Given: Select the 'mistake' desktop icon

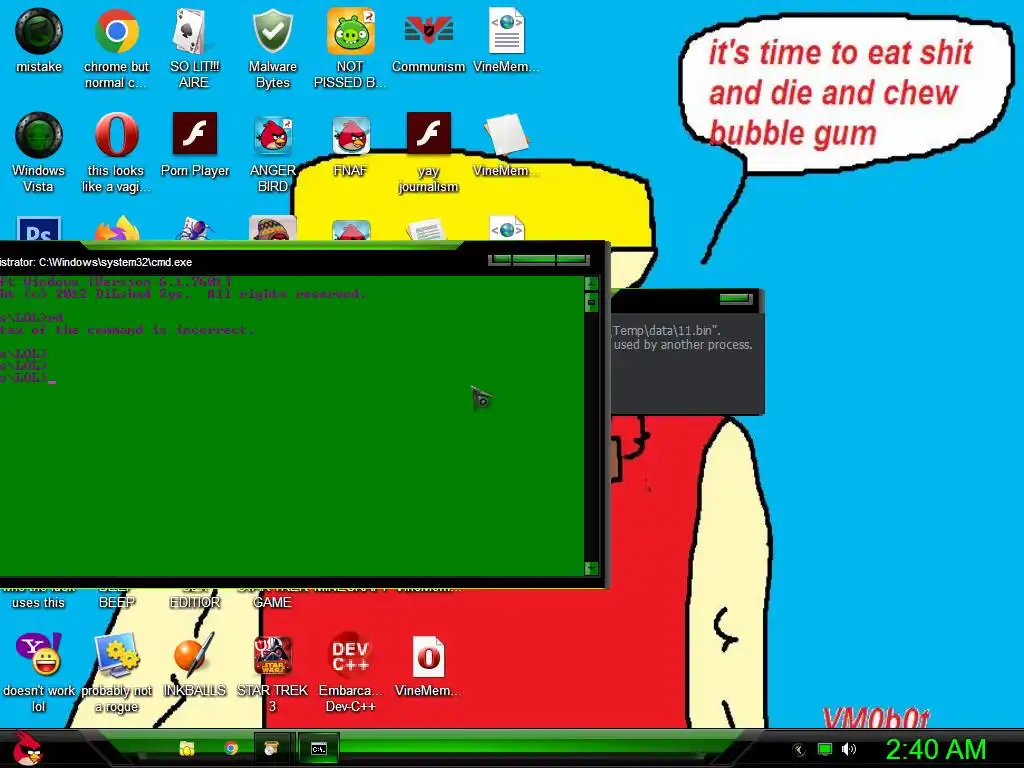Looking at the screenshot, I should click(39, 40).
